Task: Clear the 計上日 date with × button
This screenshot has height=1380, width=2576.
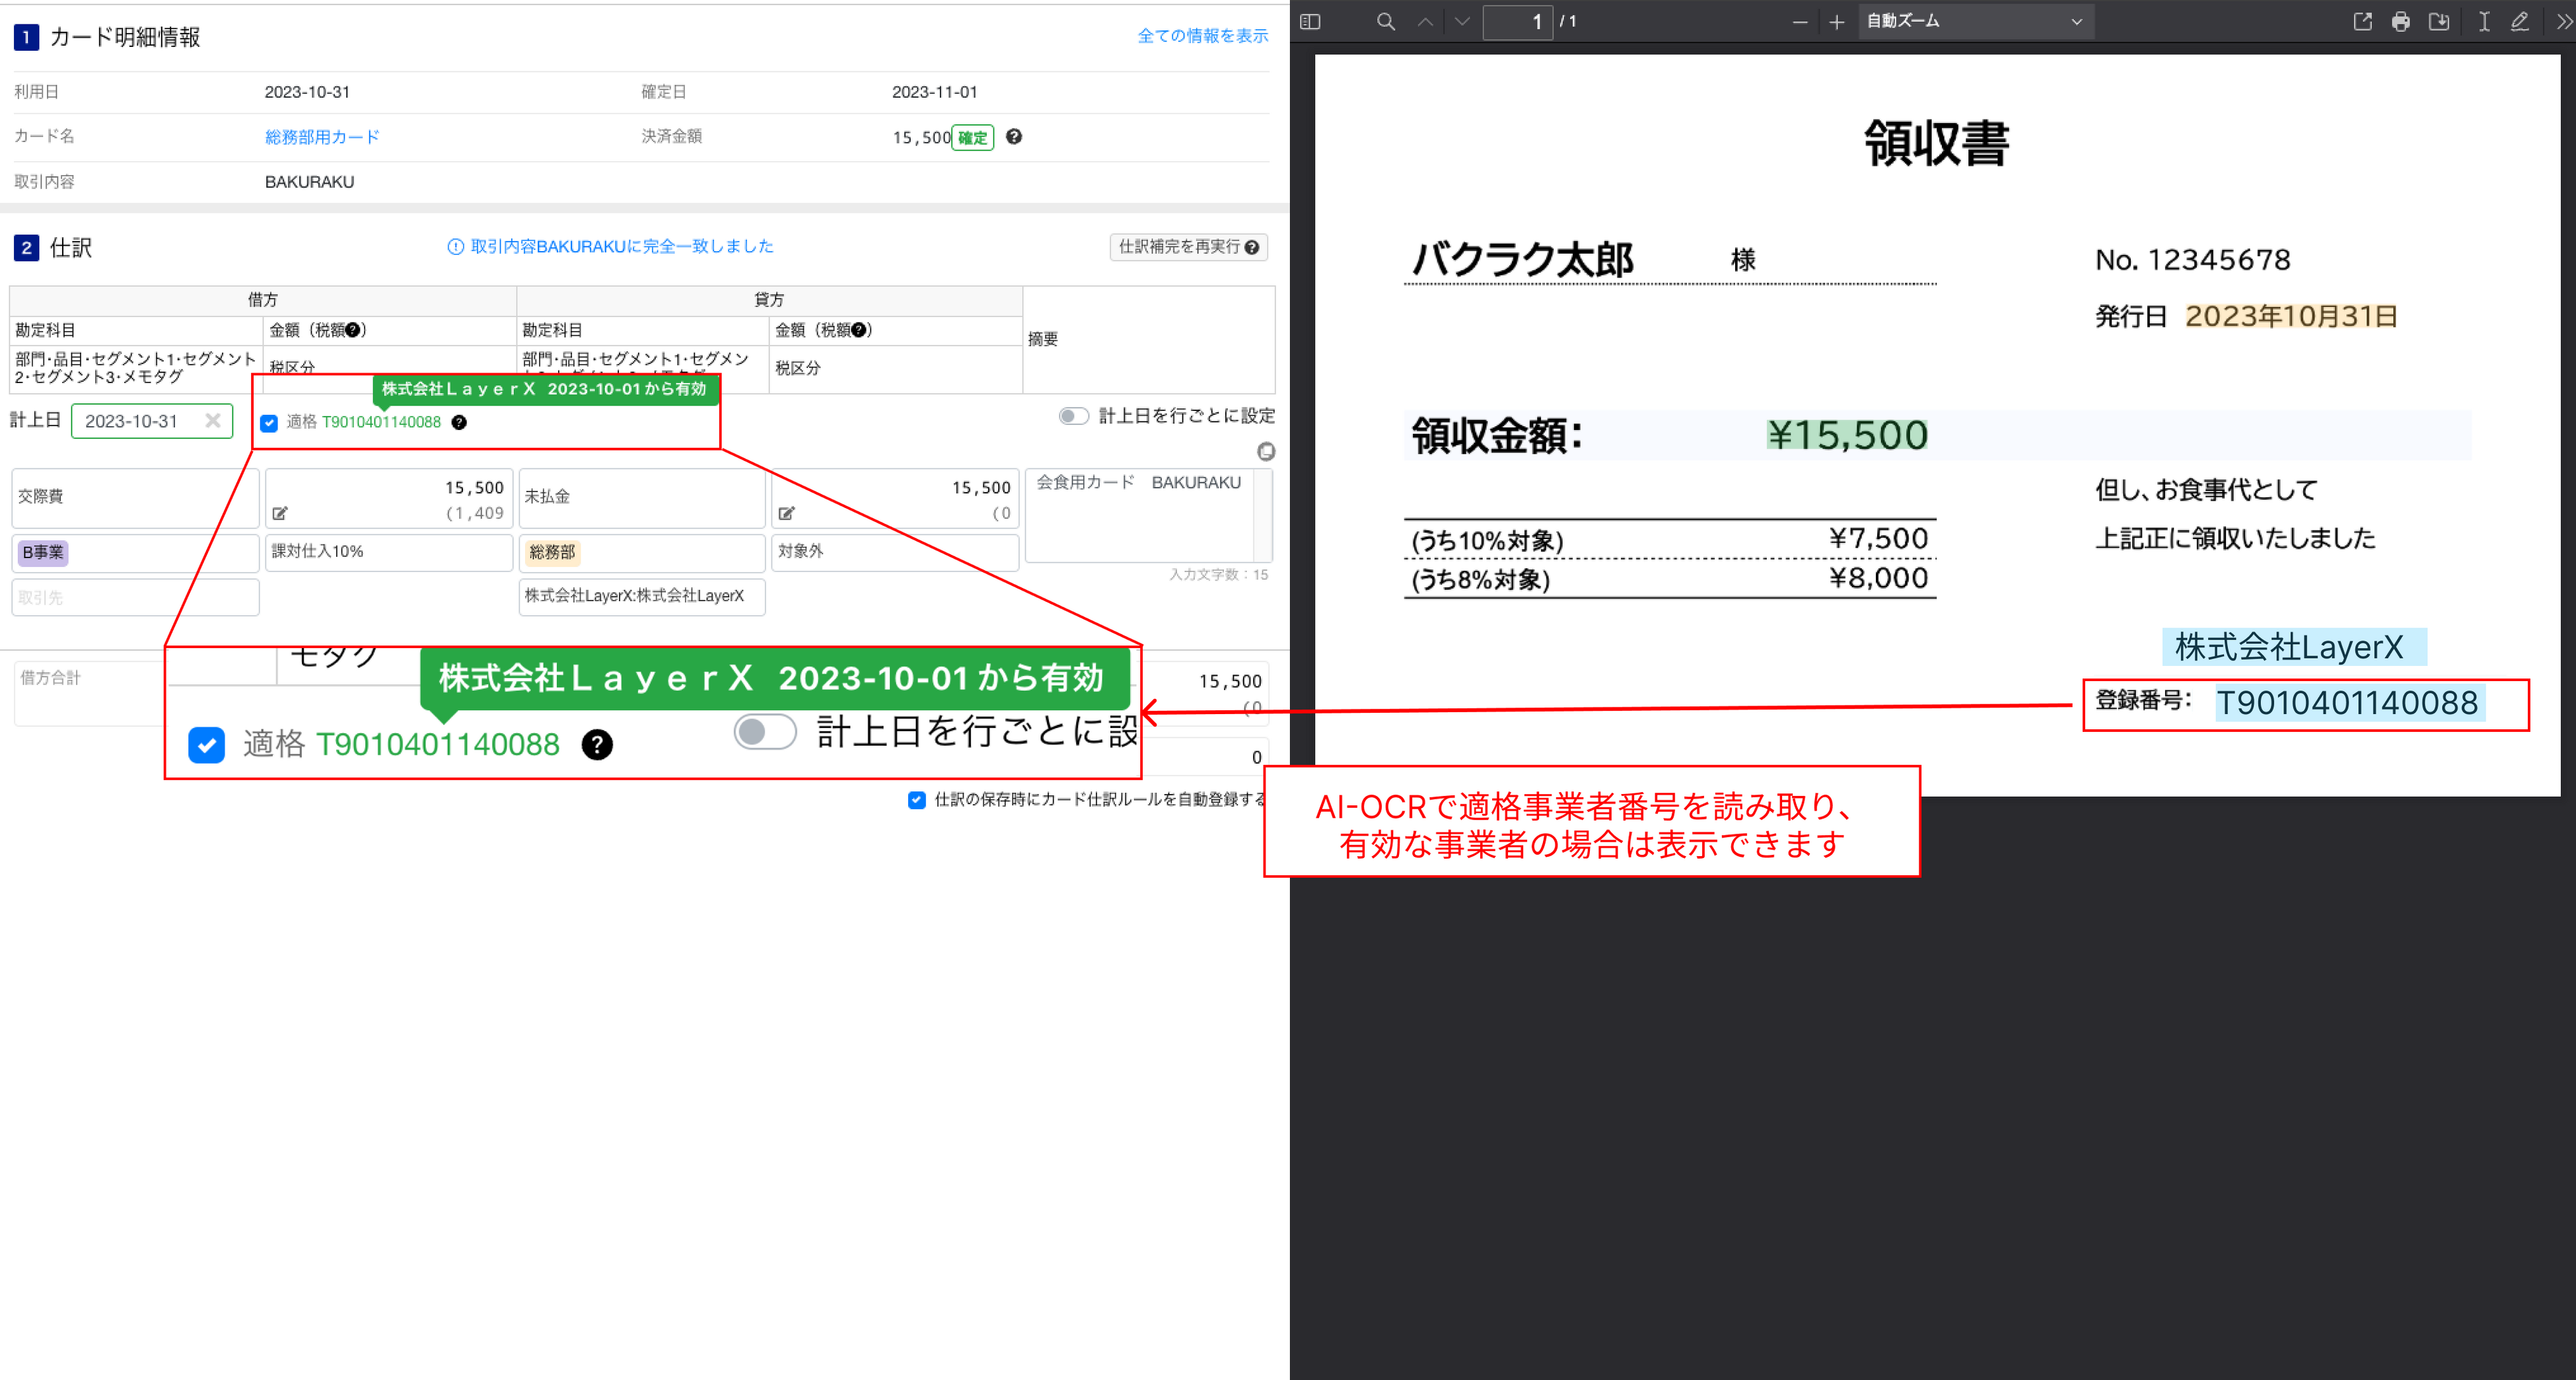Action: click(x=213, y=421)
